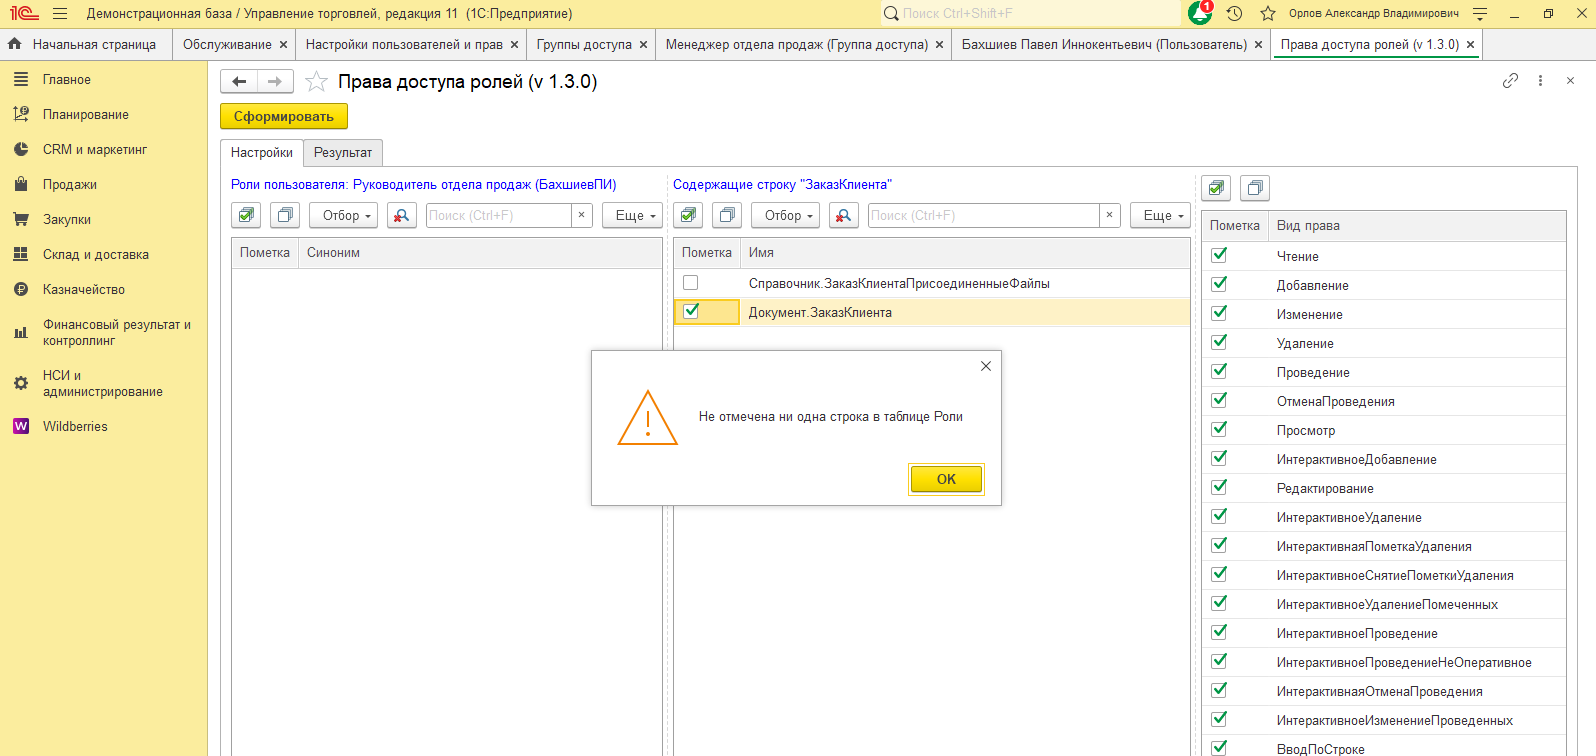Uncheck the ОтменаПроведения right
Screen dimensions: 1596x756
(1219, 400)
